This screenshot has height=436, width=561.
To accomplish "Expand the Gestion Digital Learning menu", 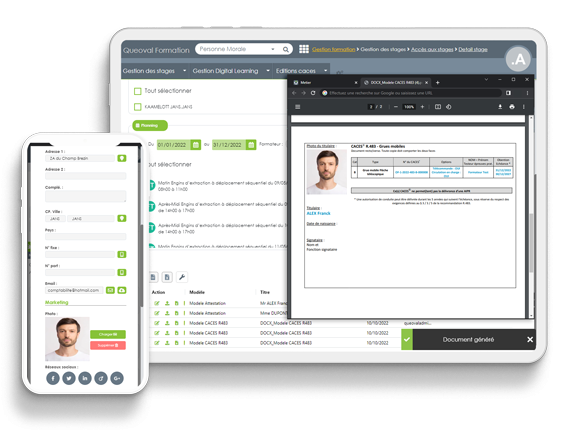I will [231, 71].
